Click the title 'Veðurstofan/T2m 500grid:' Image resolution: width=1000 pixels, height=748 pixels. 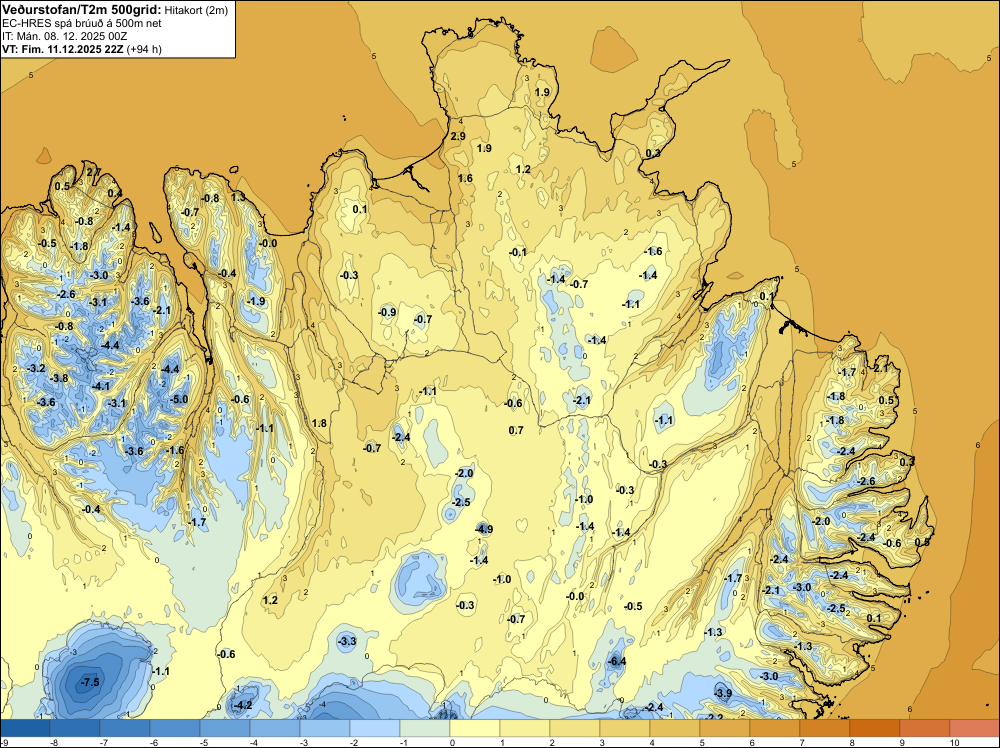click(x=82, y=10)
